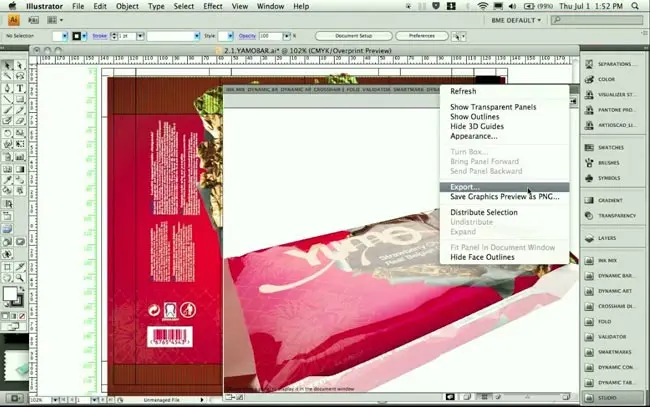
Task: Choose the Direct Selection tool
Action: click(20, 65)
